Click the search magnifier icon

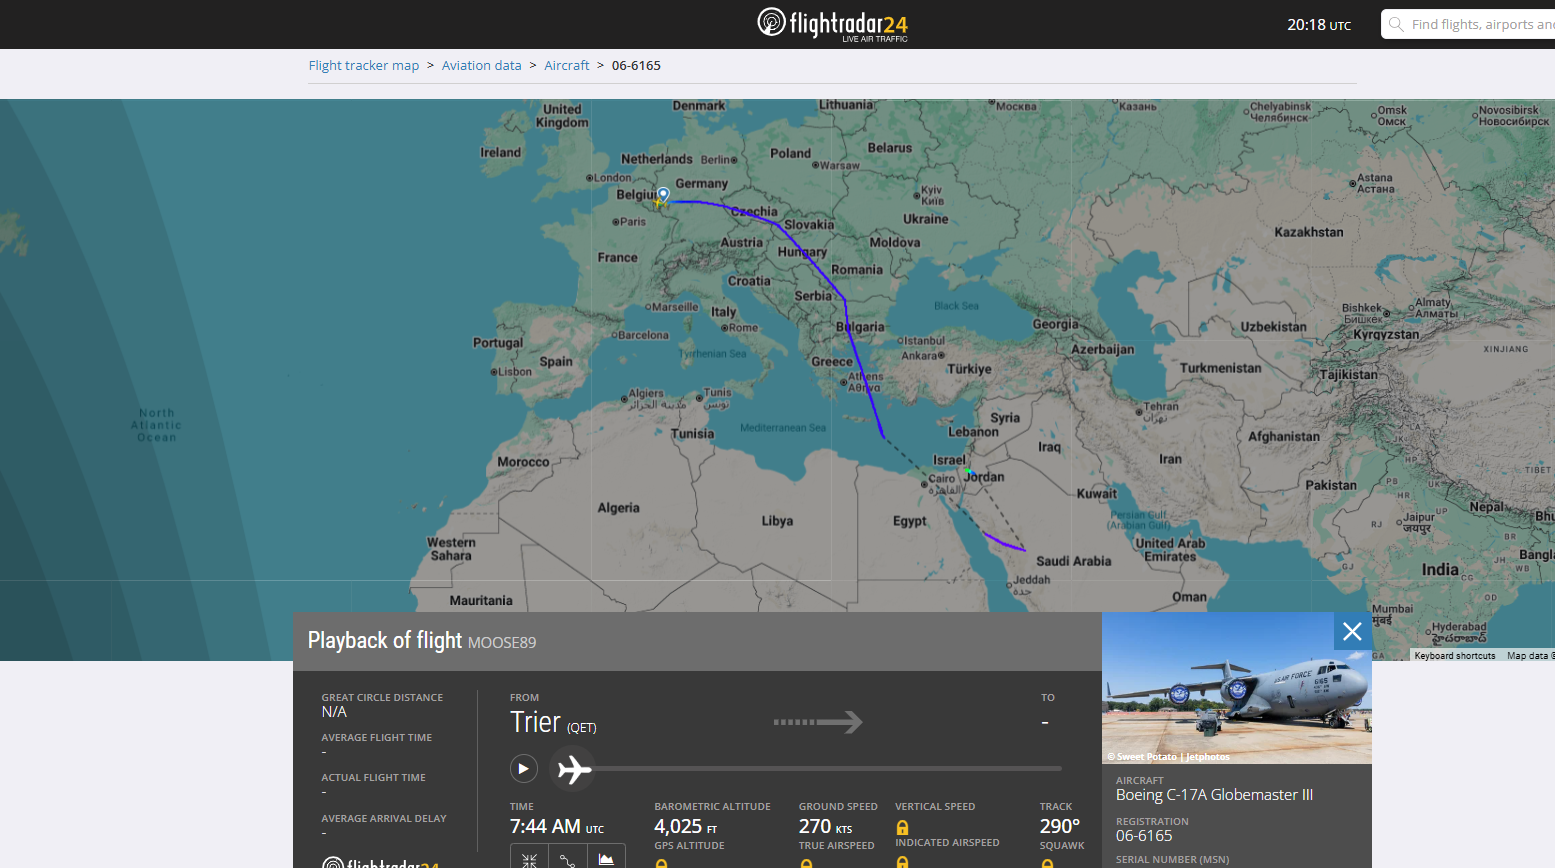coord(1396,24)
